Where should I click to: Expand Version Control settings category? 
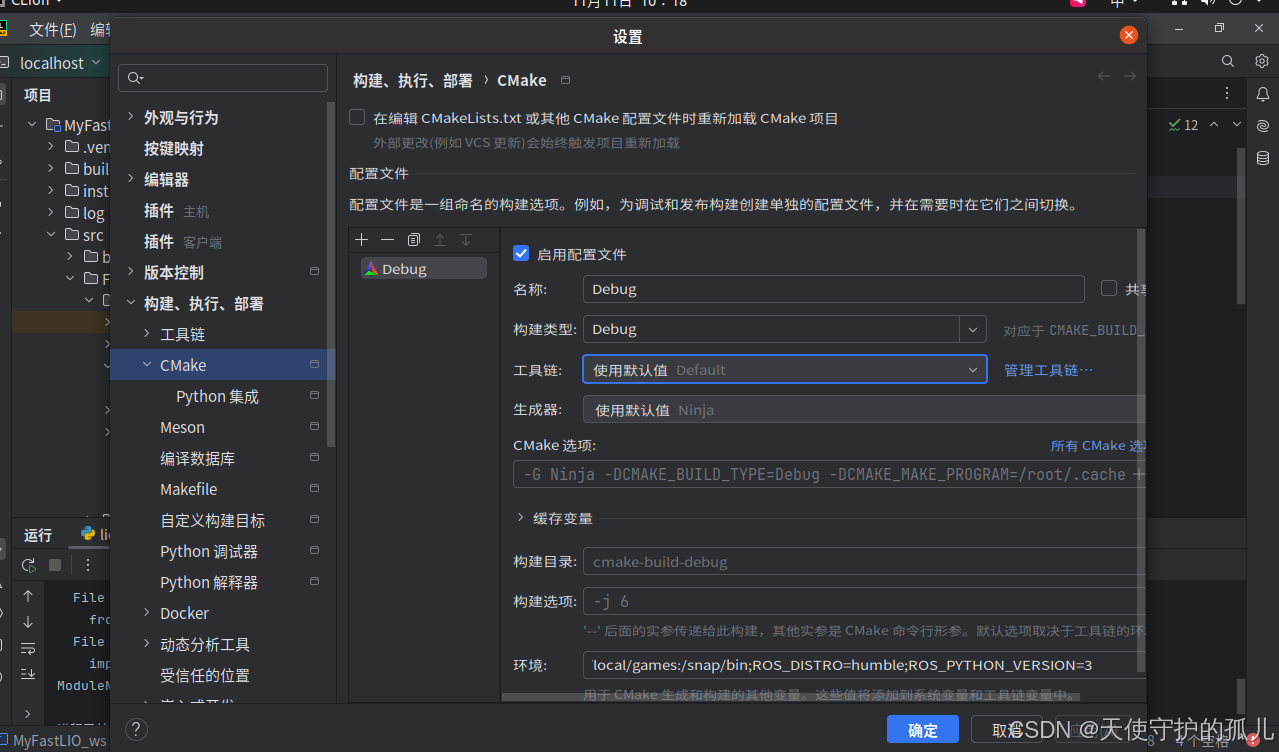tap(130, 272)
